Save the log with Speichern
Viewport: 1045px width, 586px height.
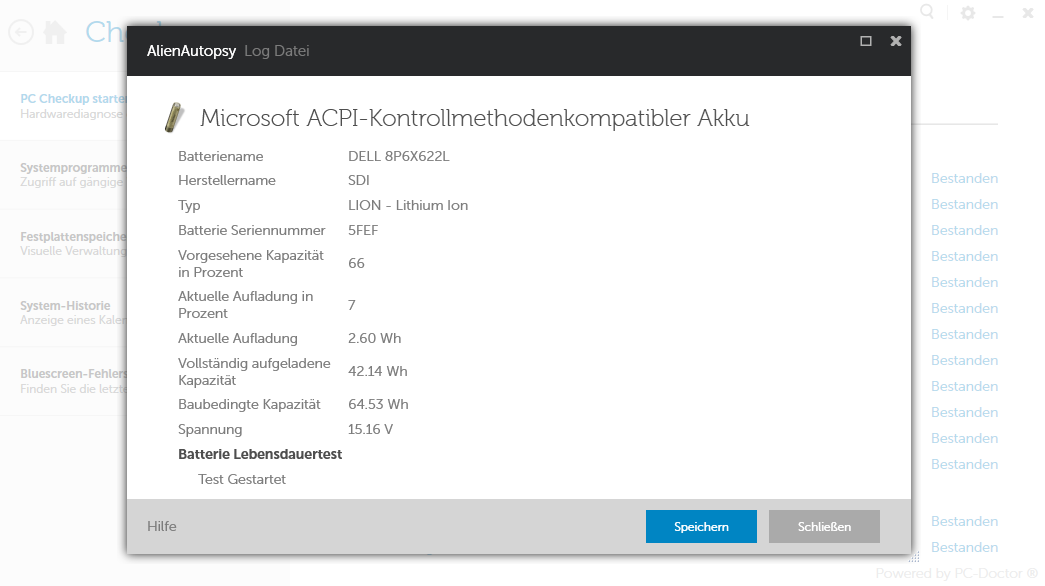[x=701, y=526]
